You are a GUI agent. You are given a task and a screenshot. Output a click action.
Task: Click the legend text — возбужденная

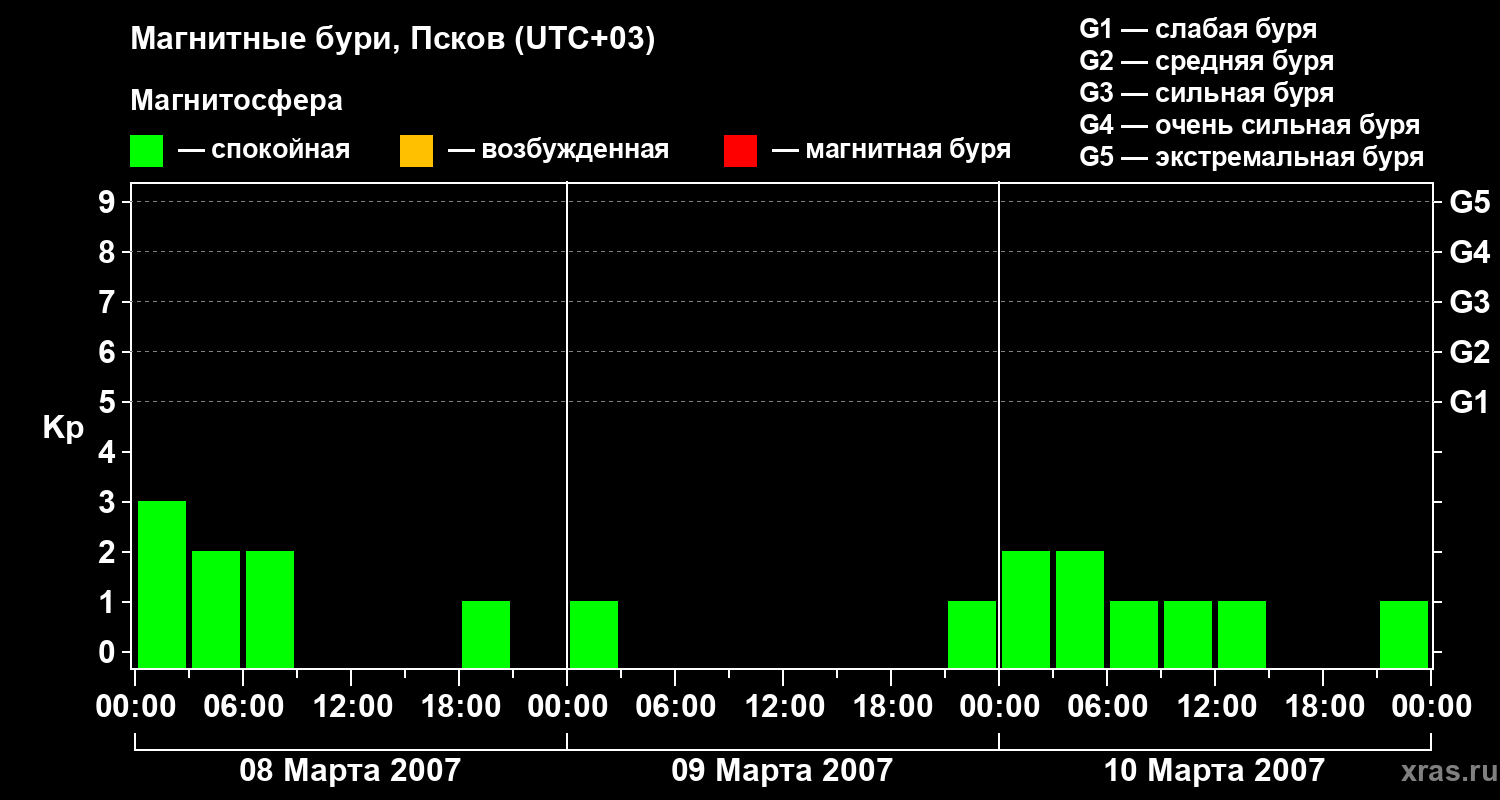[x=558, y=150]
